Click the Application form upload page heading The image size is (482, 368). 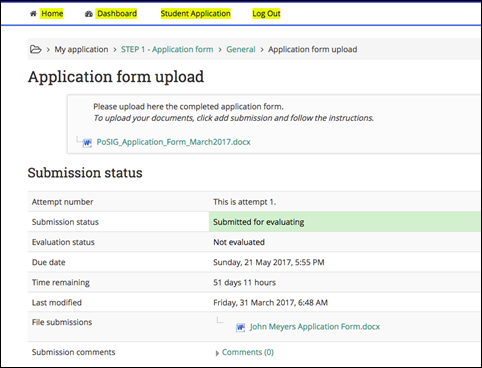click(x=116, y=77)
